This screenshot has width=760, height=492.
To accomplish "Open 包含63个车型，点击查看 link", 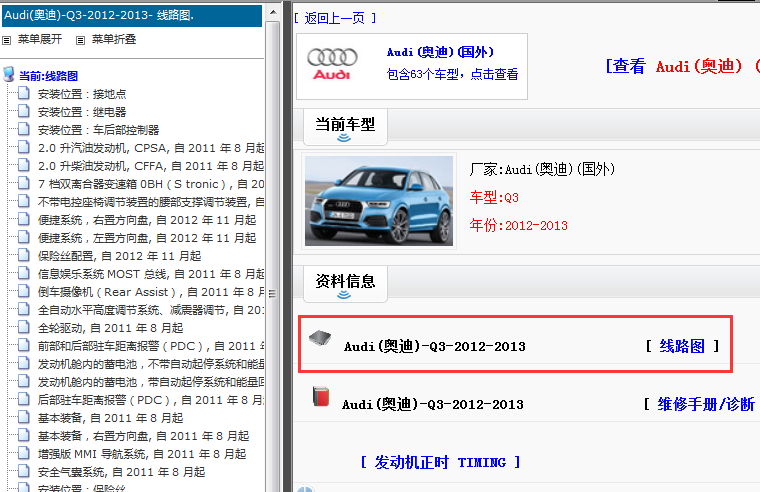I will 452,74.
